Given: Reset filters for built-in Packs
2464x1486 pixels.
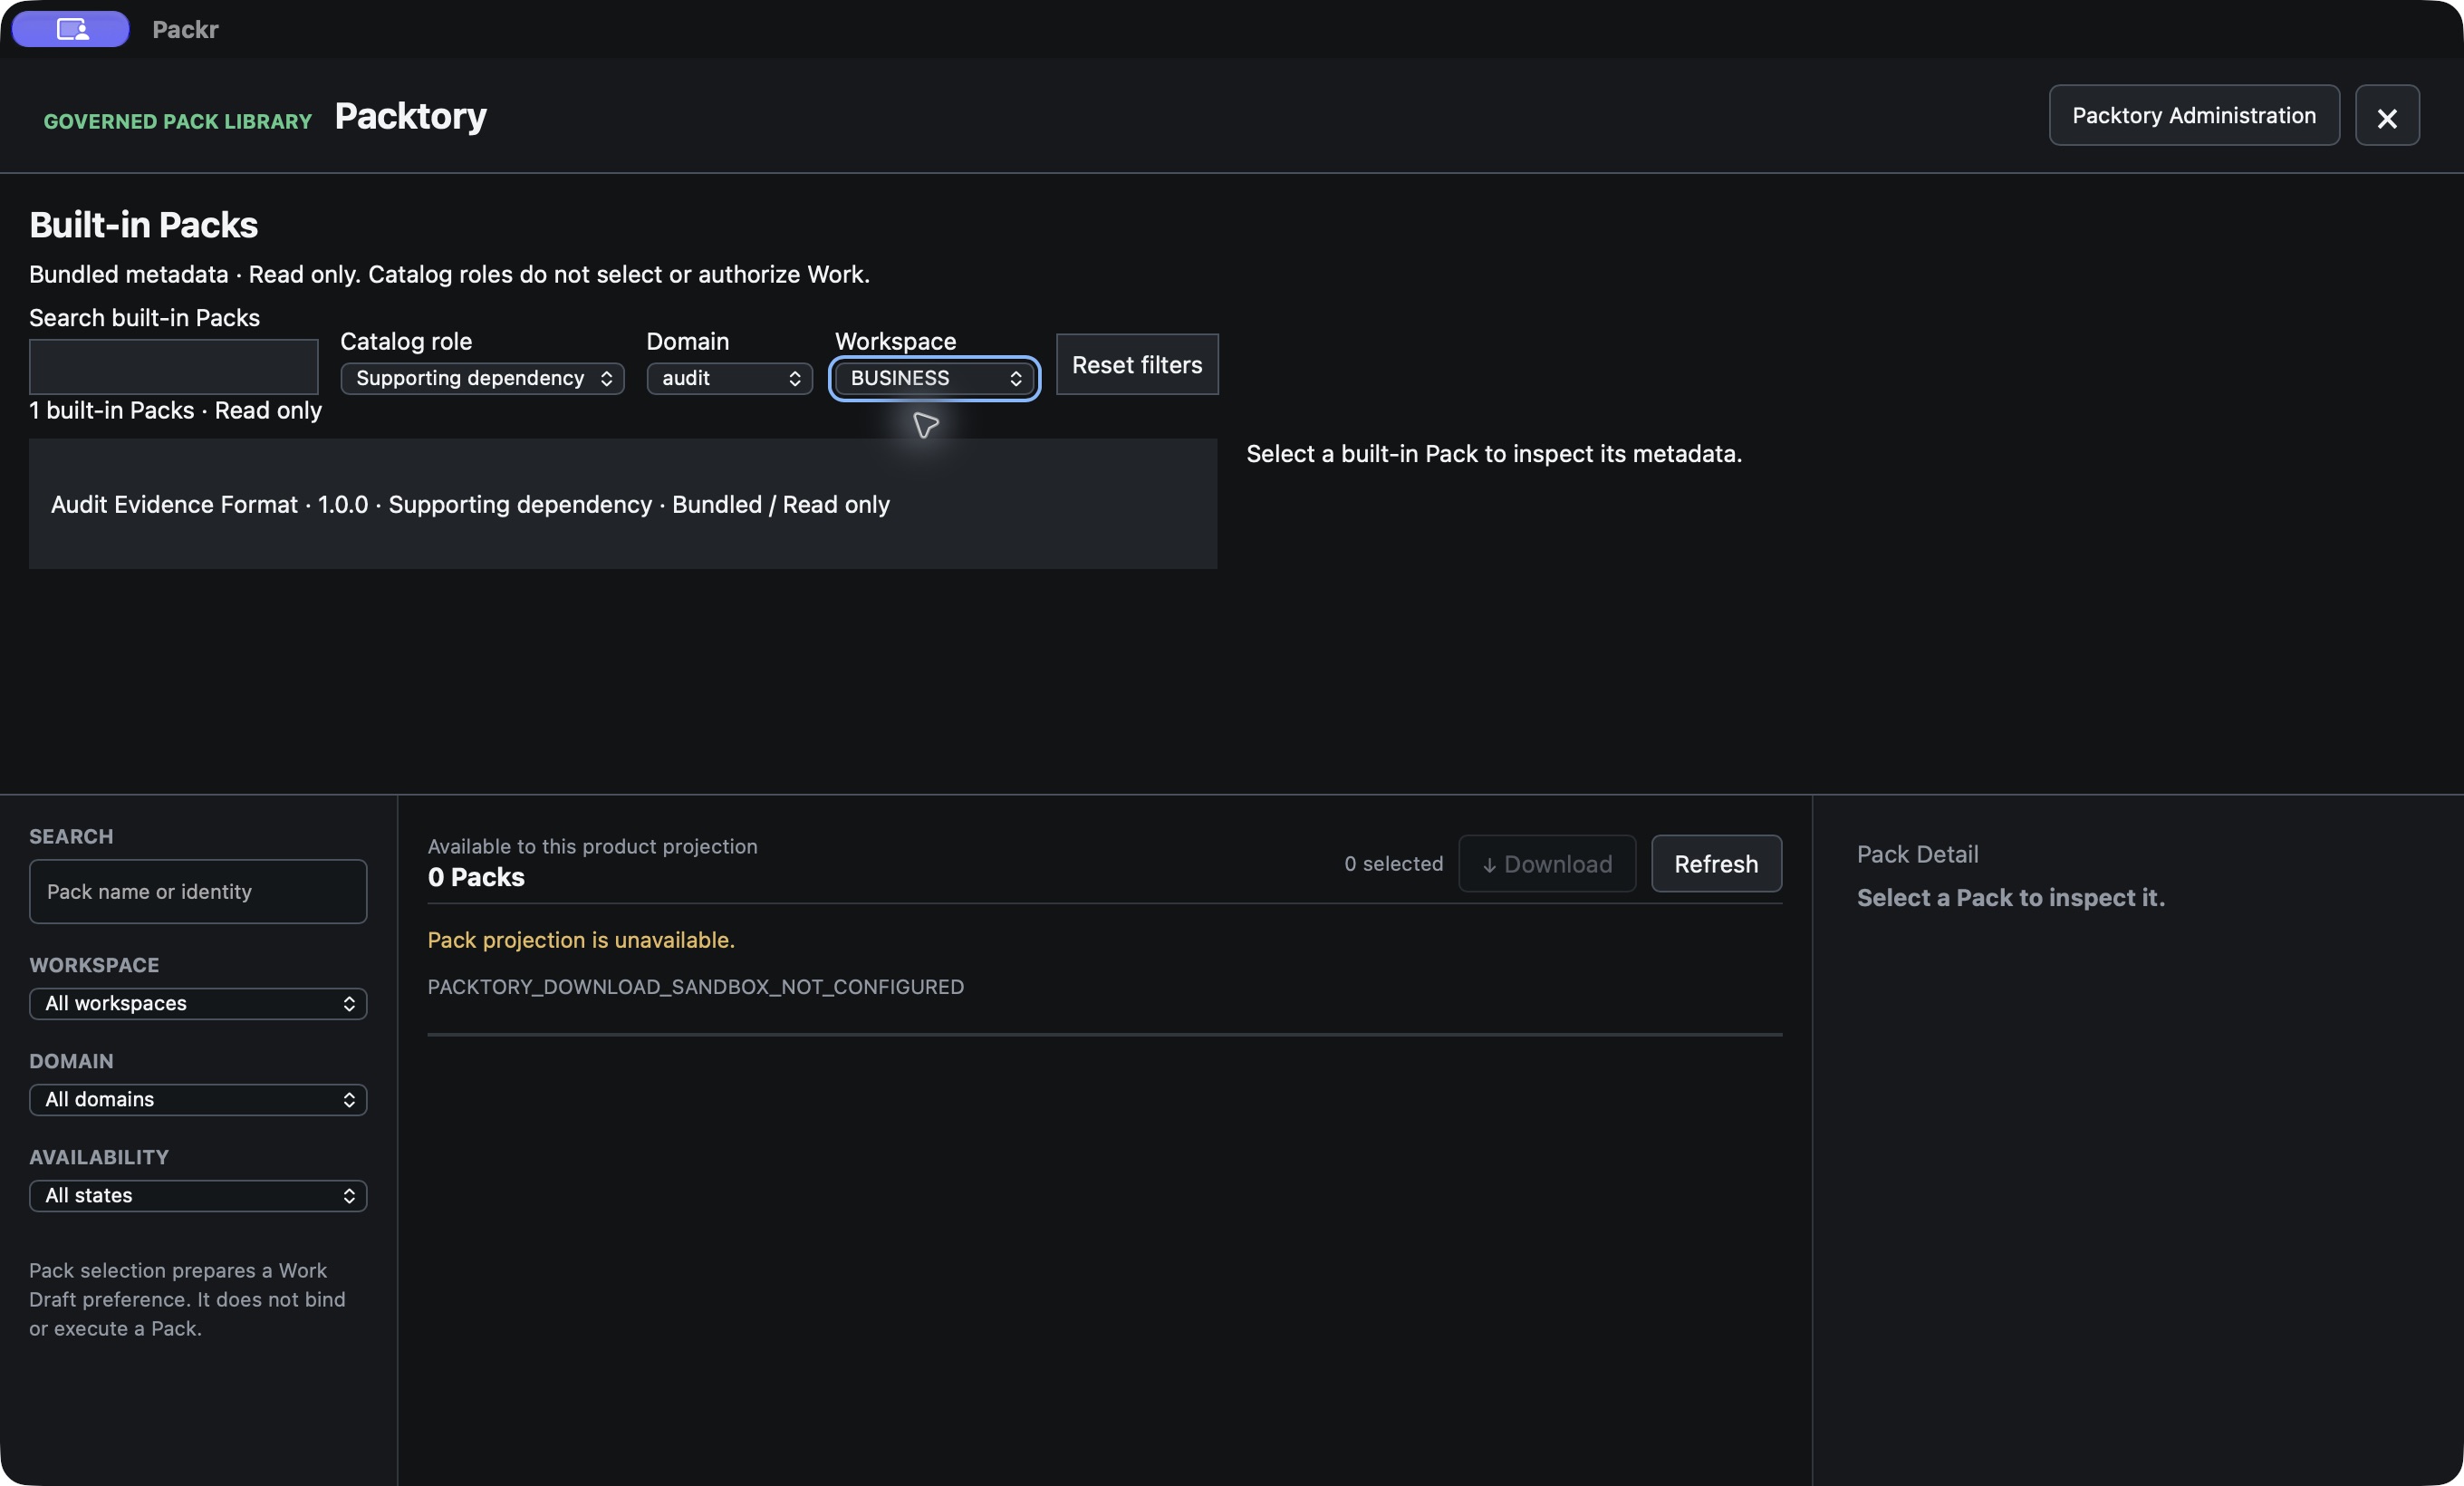Looking at the screenshot, I should [x=1136, y=365].
